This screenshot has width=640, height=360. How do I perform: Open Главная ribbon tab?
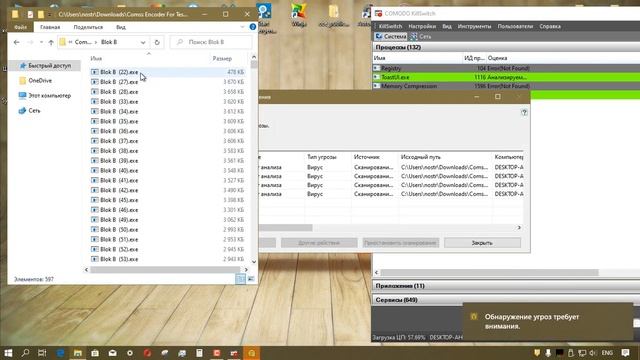click(50, 27)
